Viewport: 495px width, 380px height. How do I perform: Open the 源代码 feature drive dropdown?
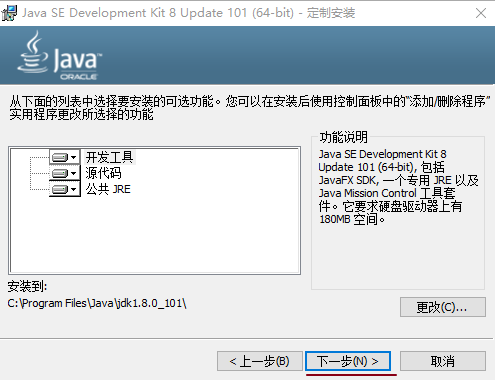(65, 173)
